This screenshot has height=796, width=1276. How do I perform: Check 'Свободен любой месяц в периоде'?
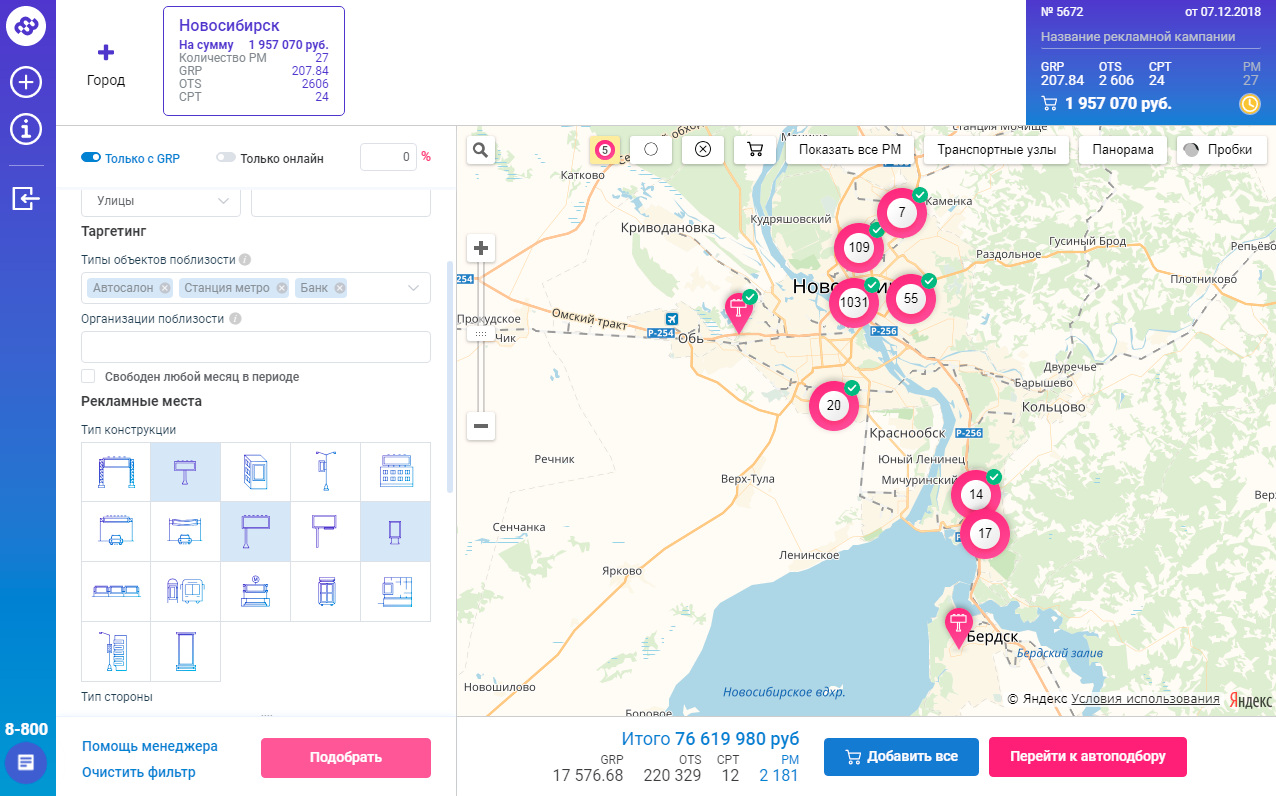88,376
